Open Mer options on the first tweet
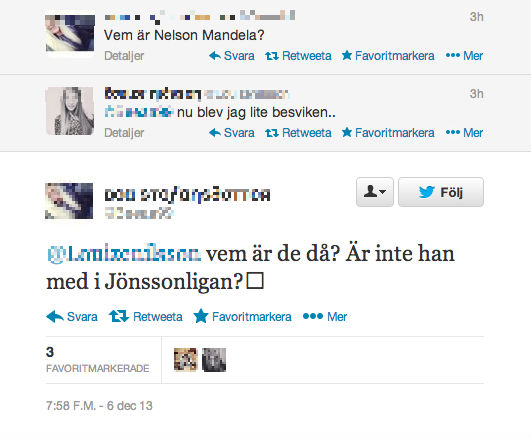This screenshot has width=531, height=438. click(x=464, y=56)
